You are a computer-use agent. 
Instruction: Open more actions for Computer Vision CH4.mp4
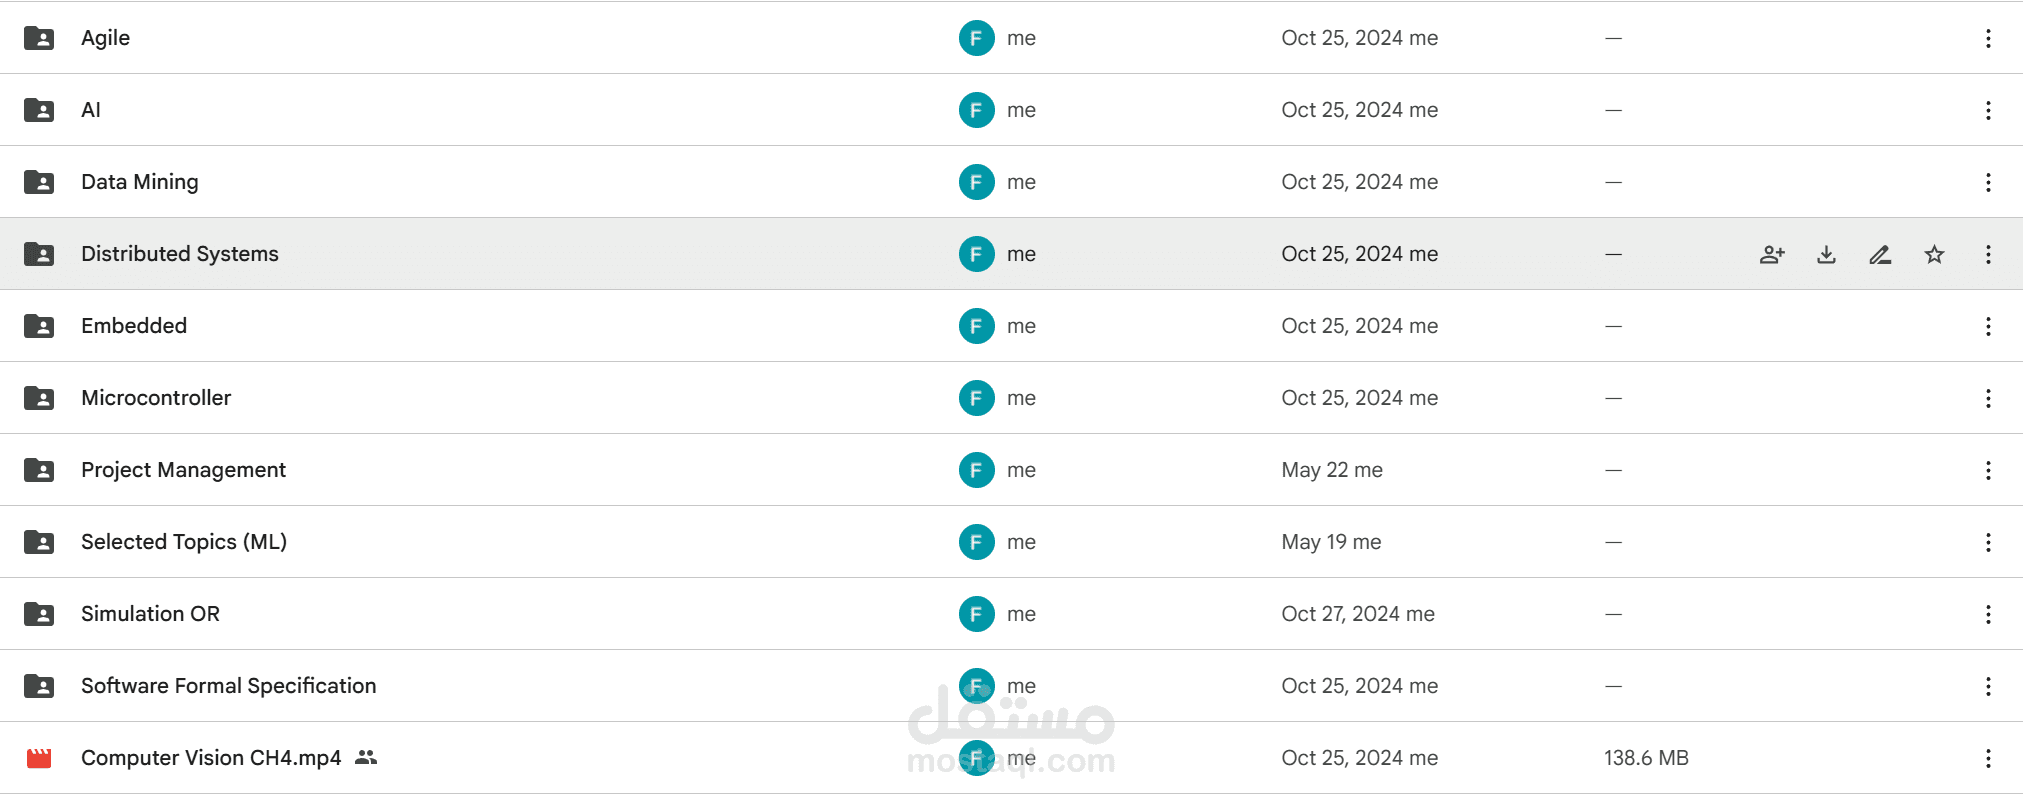(1988, 758)
